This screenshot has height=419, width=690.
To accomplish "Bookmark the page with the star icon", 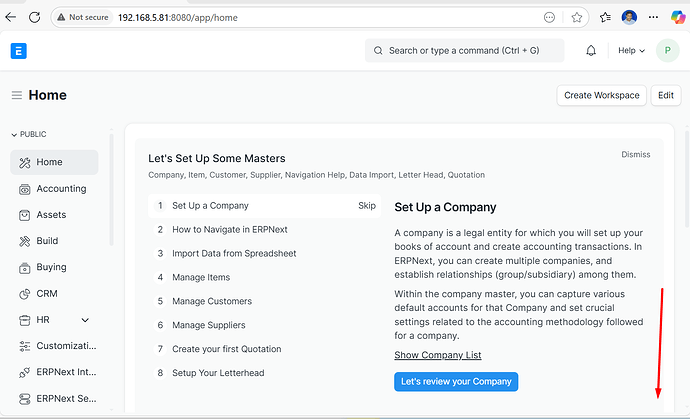I will (x=576, y=18).
